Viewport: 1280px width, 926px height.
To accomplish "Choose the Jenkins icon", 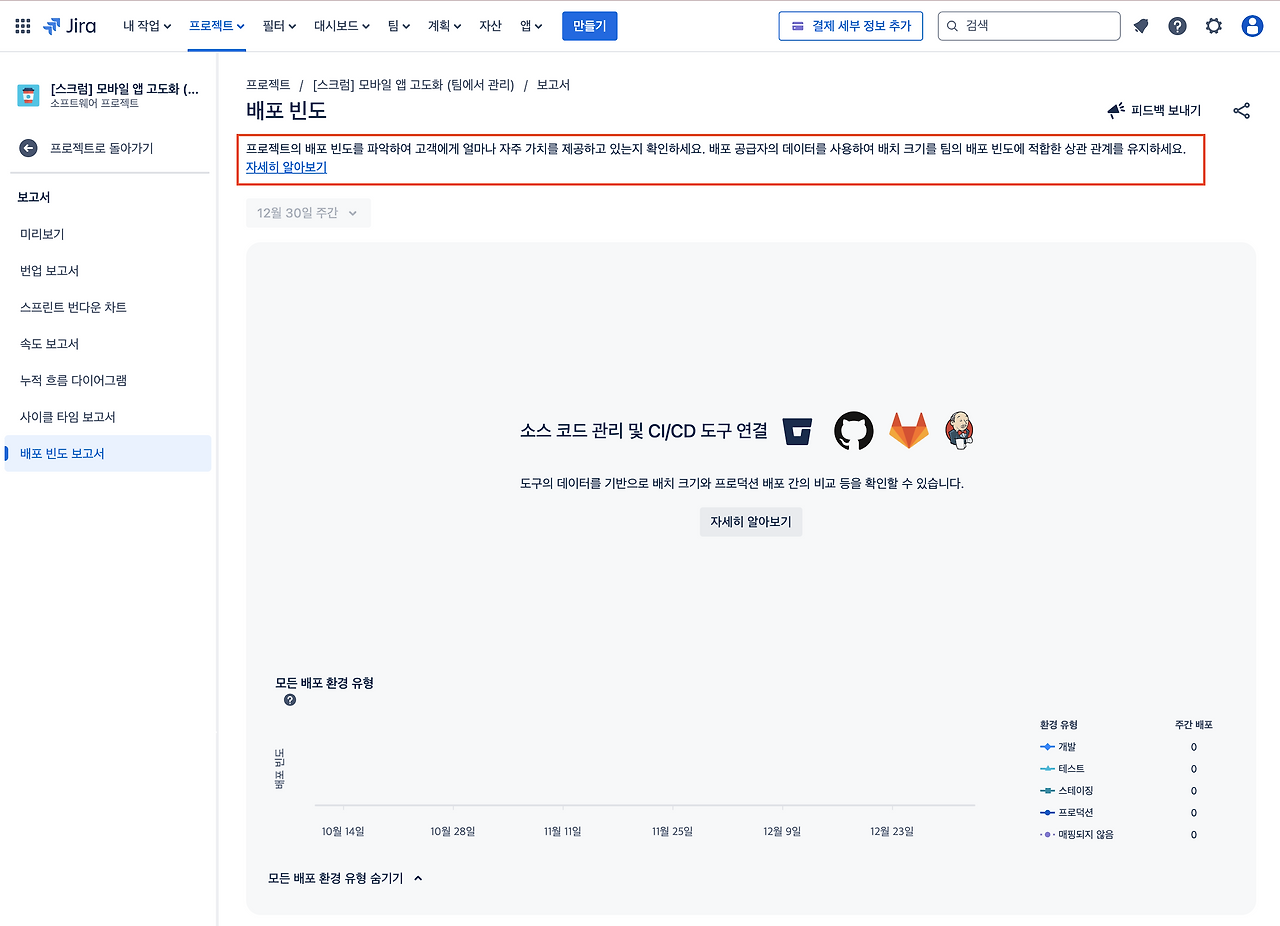I will (959, 430).
